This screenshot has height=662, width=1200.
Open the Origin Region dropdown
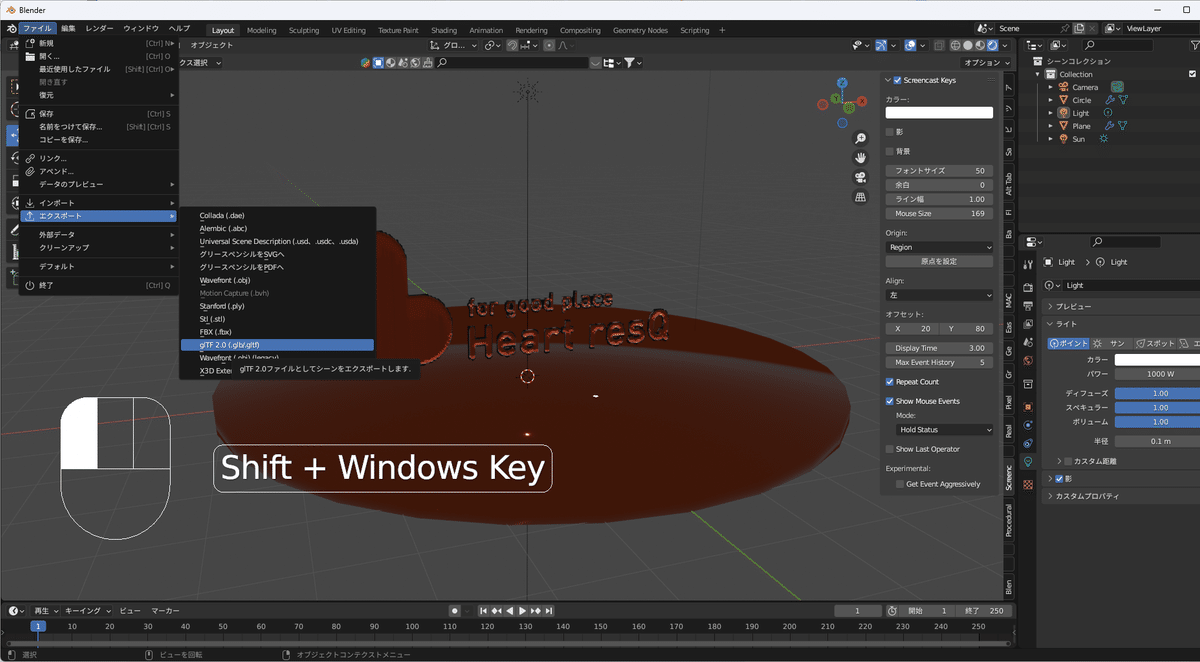pos(939,247)
